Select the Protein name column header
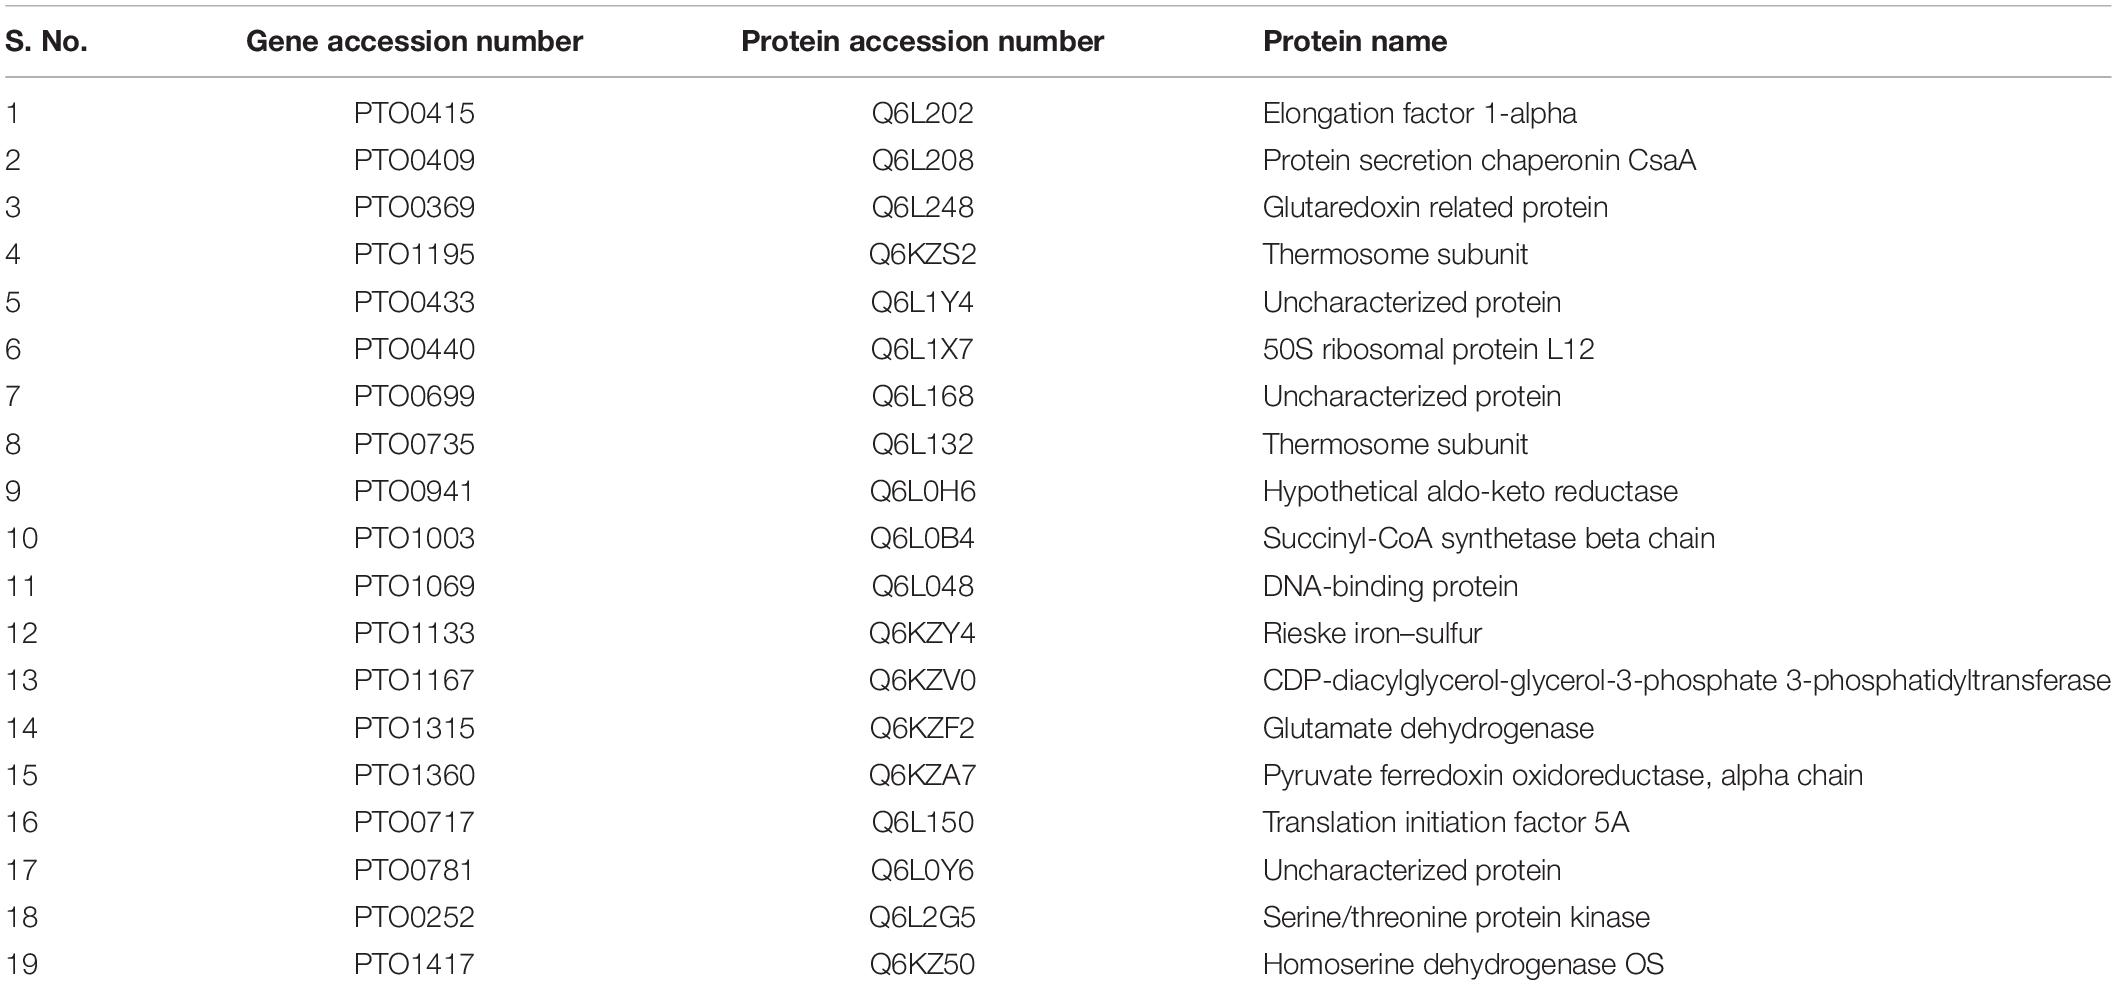The image size is (2117, 985). coord(1355,41)
